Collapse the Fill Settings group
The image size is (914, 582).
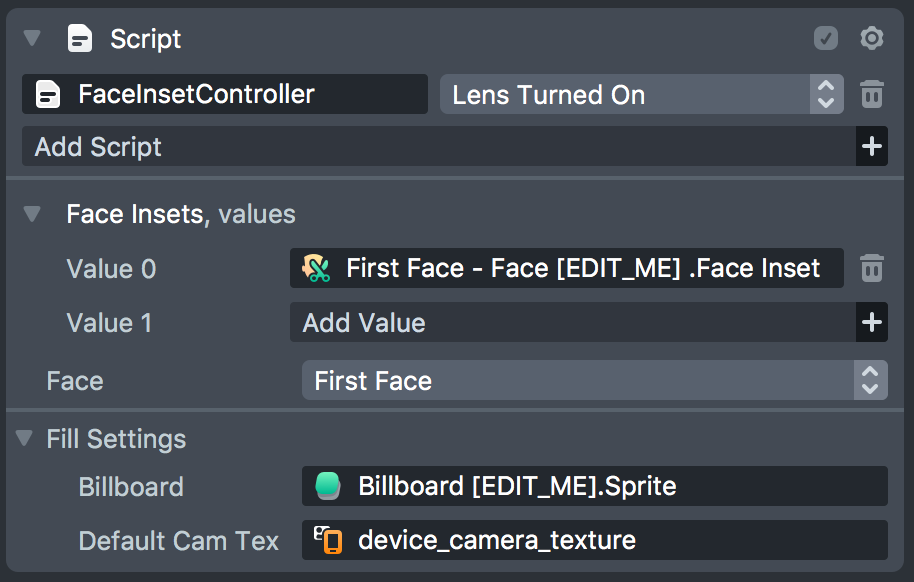[x=22, y=439]
